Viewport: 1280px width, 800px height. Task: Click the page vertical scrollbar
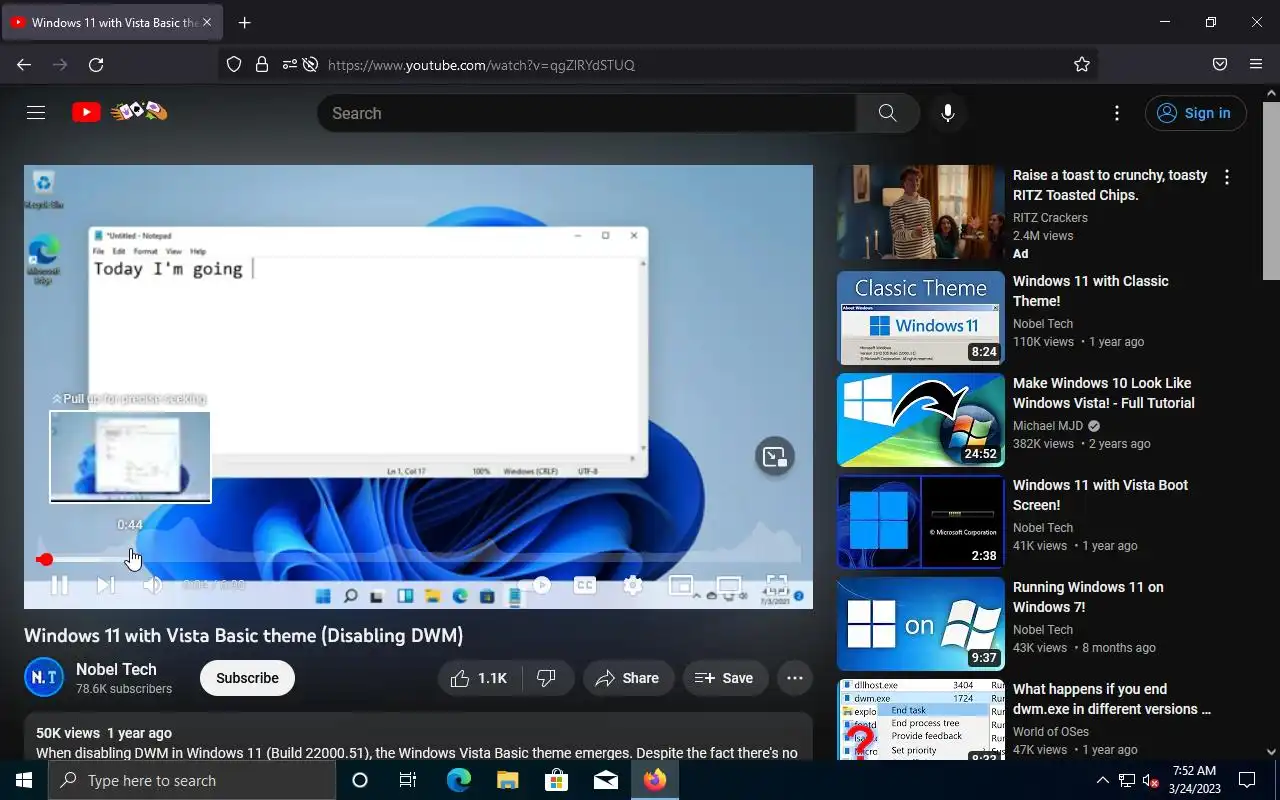[x=1272, y=190]
